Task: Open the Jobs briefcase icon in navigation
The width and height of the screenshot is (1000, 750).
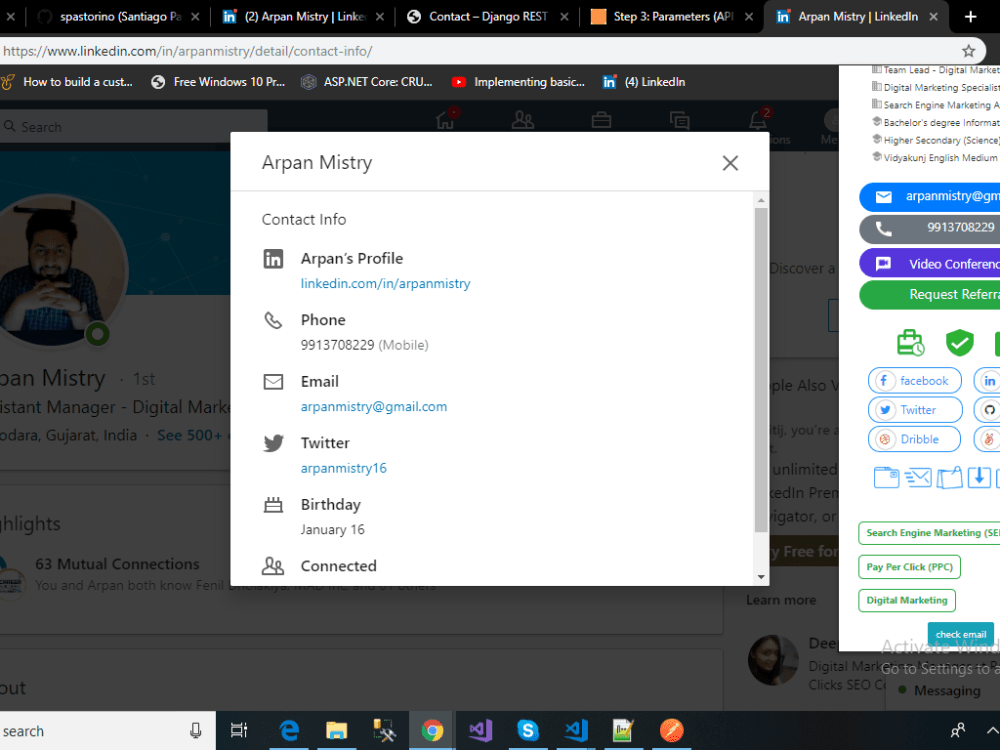Action: (x=601, y=118)
